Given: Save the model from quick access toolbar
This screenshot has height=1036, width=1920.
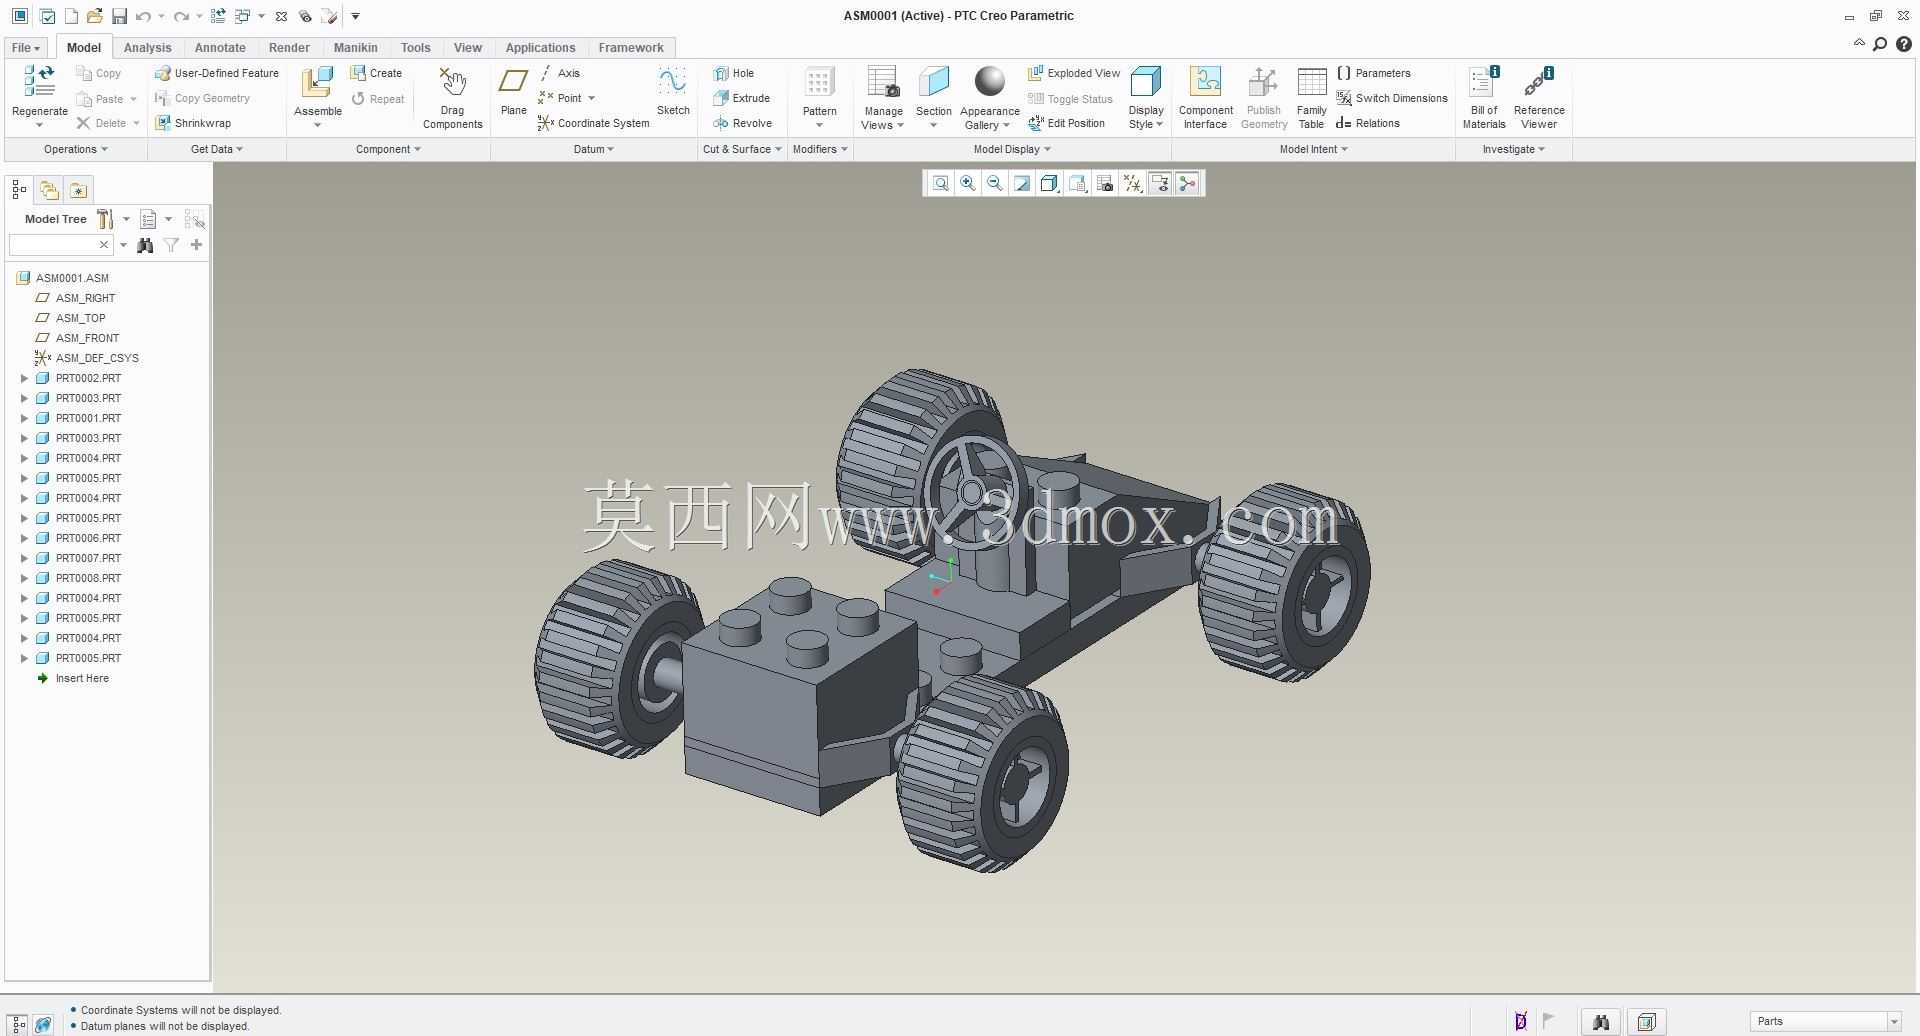Looking at the screenshot, I should [x=119, y=16].
